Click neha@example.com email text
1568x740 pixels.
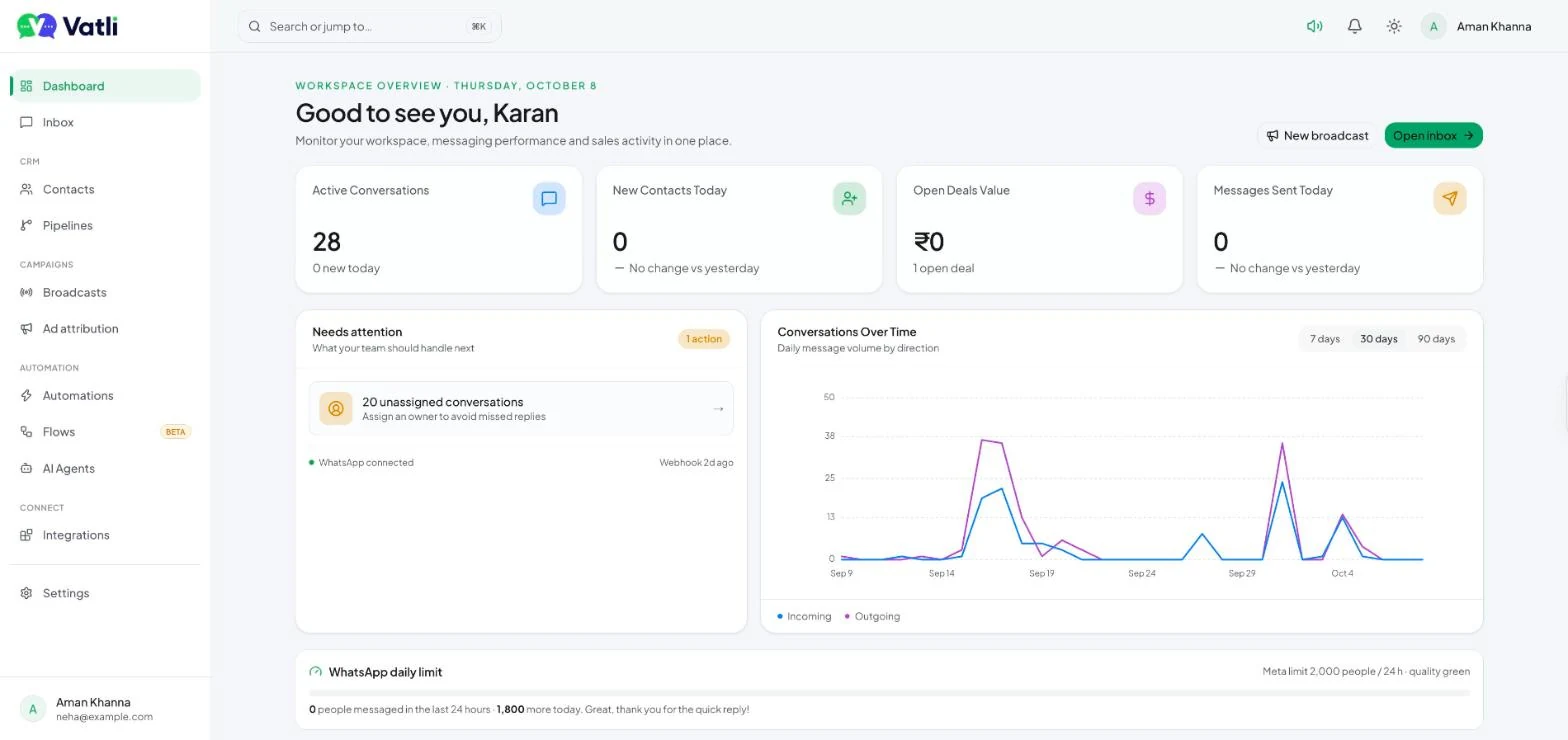pyautogui.click(x=104, y=717)
